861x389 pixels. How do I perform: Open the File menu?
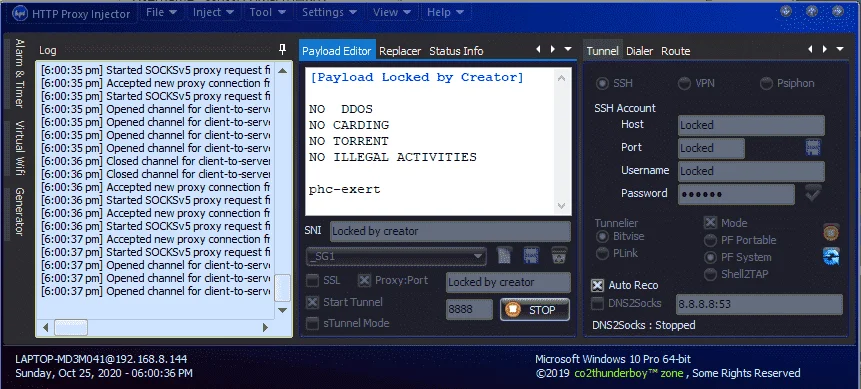[x=161, y=12]
